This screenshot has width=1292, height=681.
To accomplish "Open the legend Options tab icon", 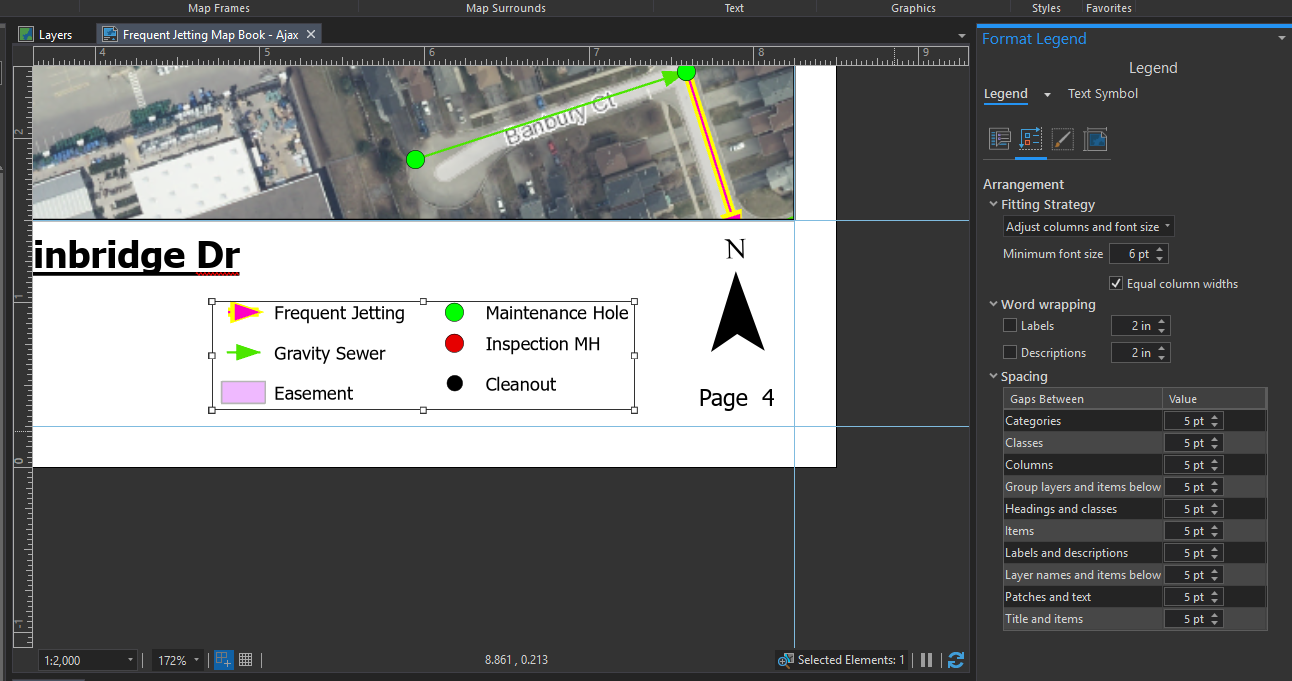I will click(999, 139).
